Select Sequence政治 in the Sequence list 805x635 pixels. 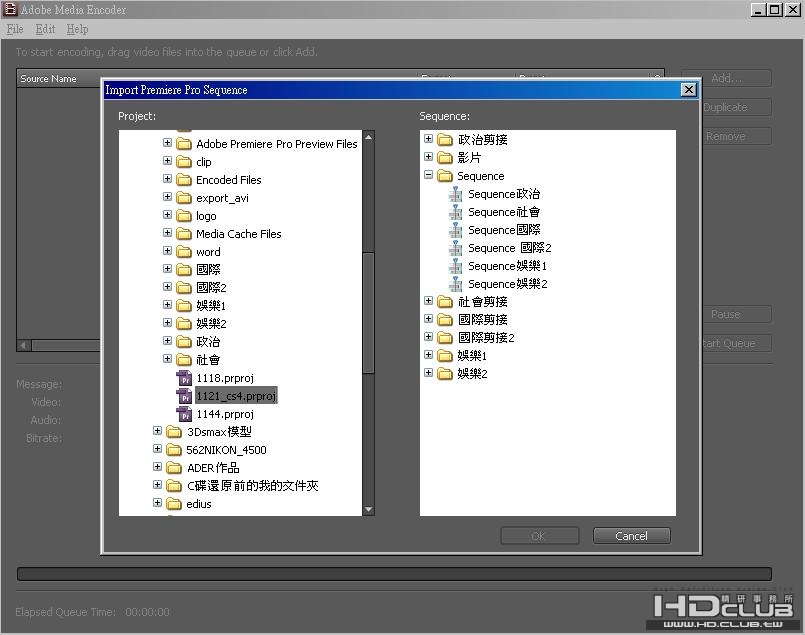point(504,194)
